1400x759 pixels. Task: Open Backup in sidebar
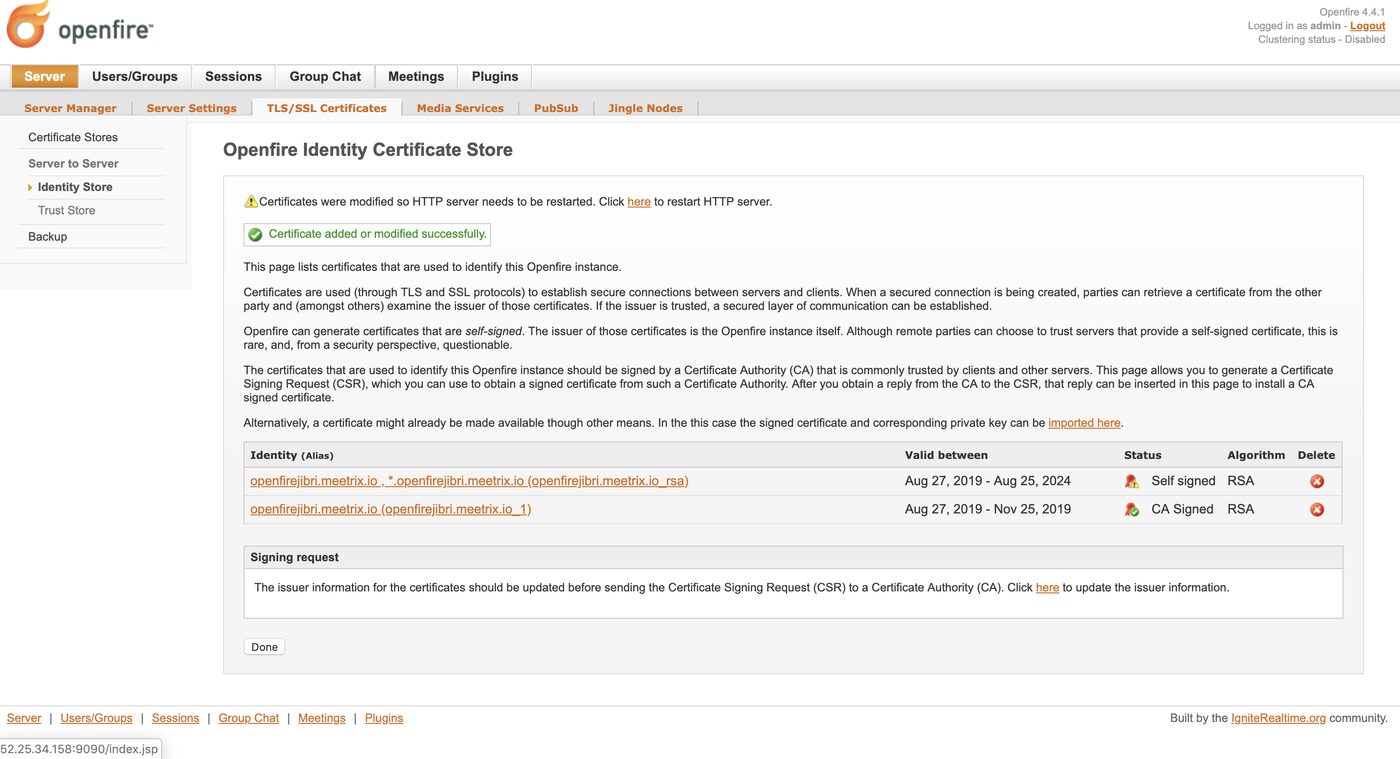coord(47,237)
